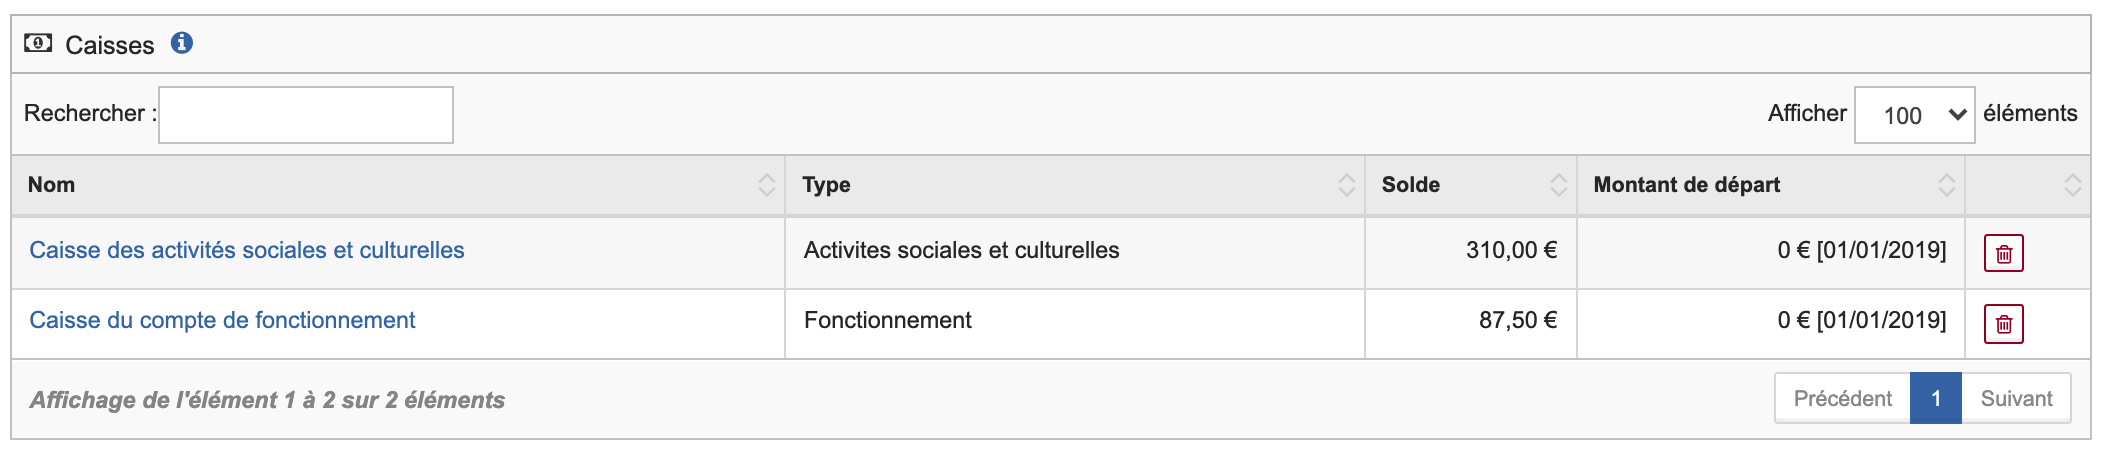Select page 1 in pagination
Image resolution: width=2112 pixels, height=454 pixels.
tap(1936, 398)
